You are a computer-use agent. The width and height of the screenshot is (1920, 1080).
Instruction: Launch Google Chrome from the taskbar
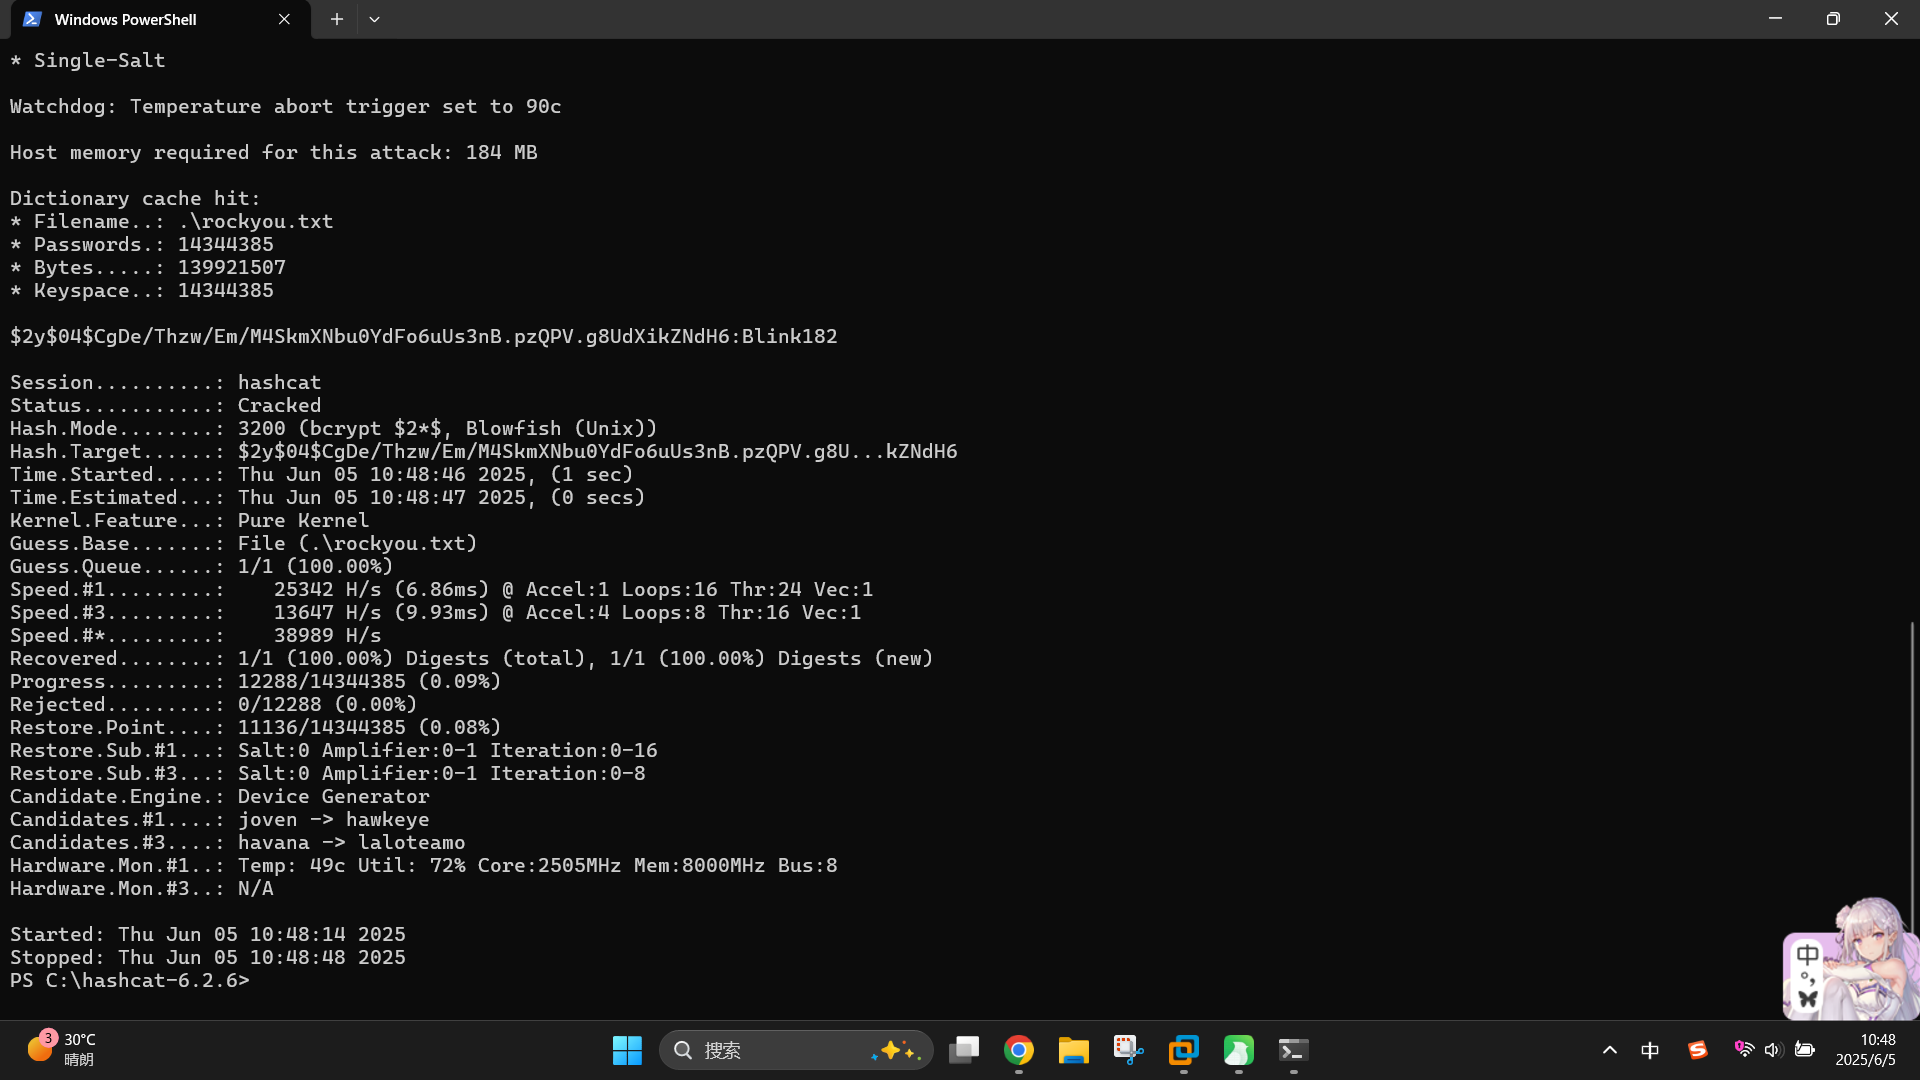click(x=1019, y=1050)
